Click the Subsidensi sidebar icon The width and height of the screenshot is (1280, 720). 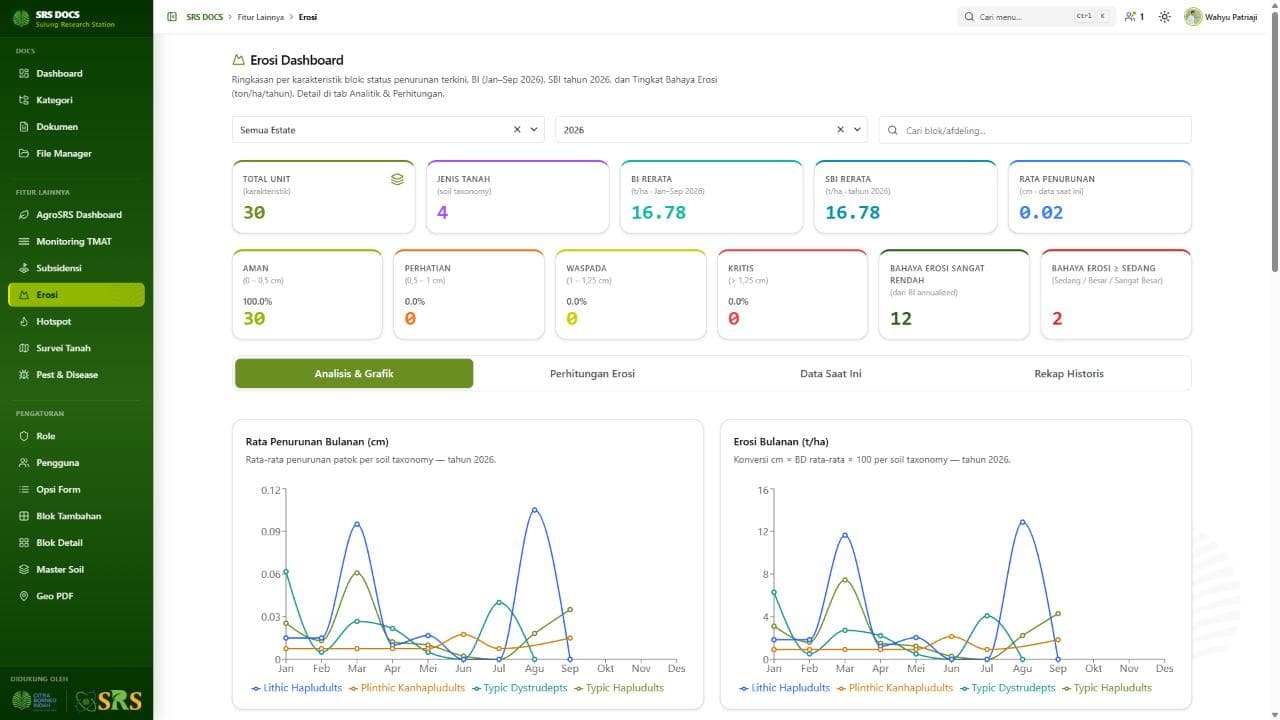click(25, 268)
